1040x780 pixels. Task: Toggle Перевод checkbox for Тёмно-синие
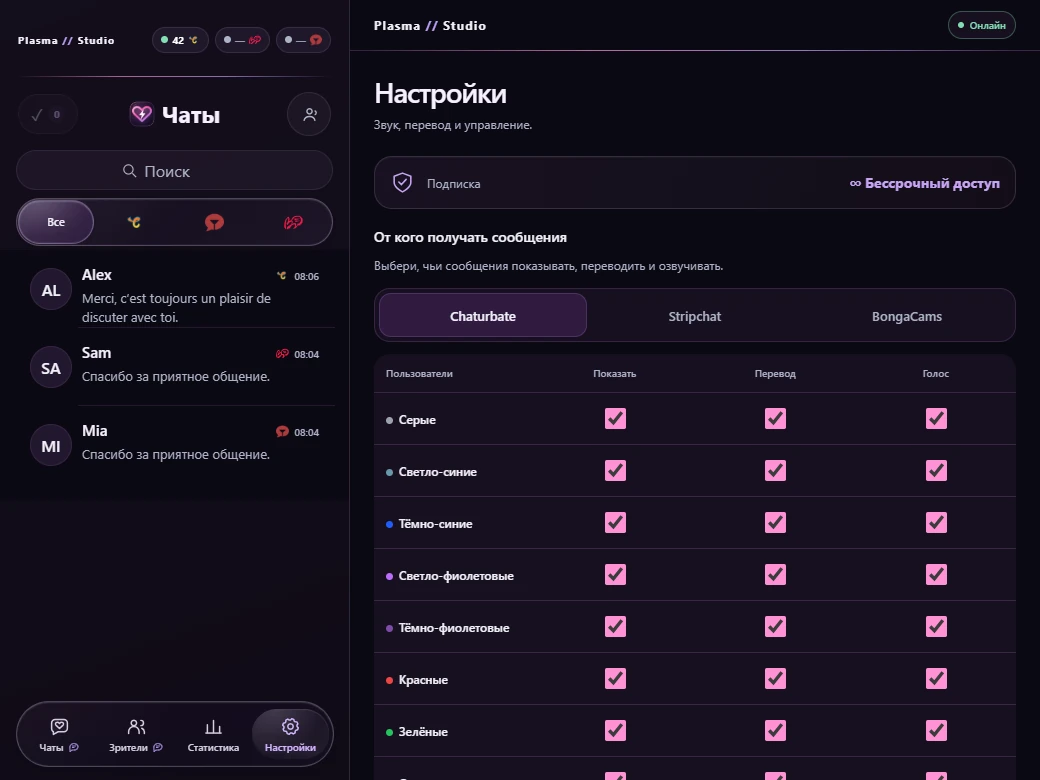775,523
